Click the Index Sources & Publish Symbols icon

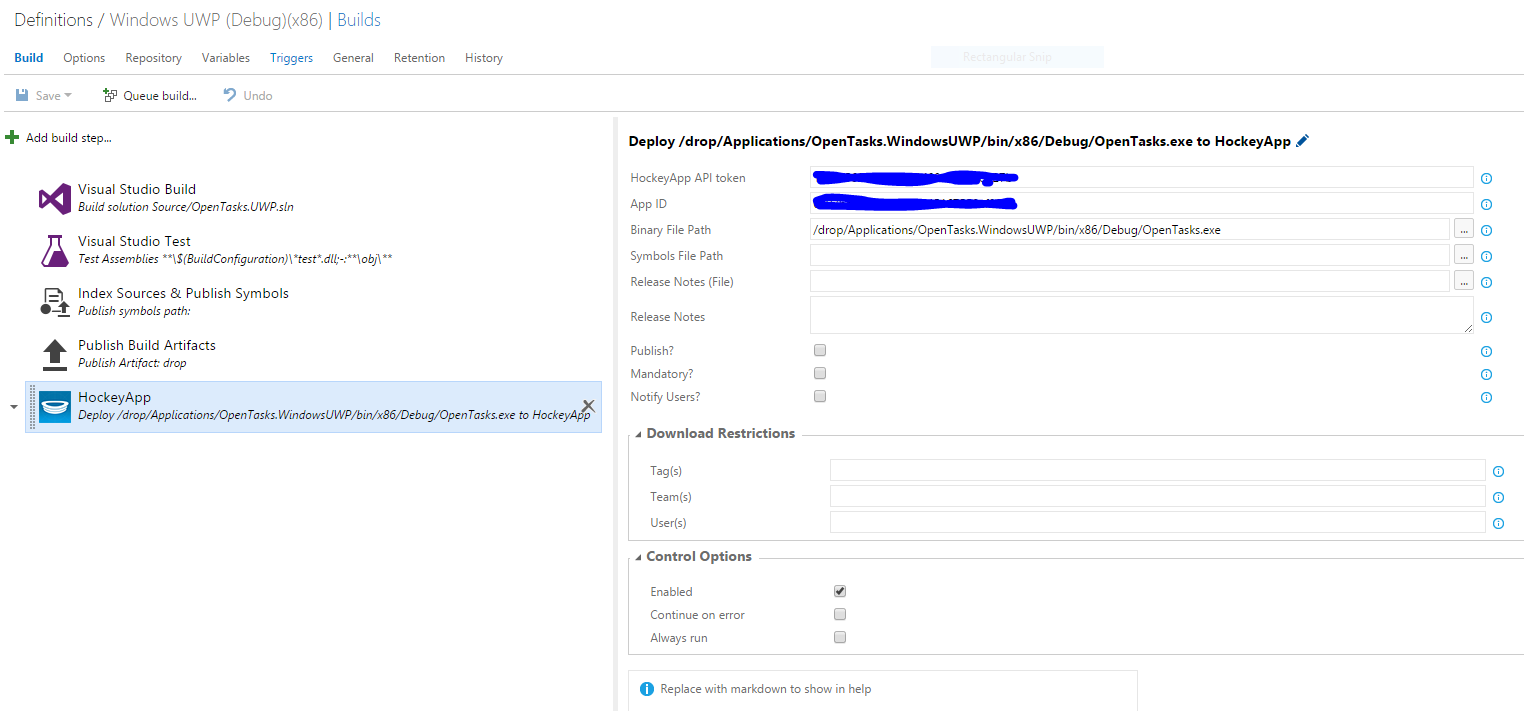click(x=55, y=302)
